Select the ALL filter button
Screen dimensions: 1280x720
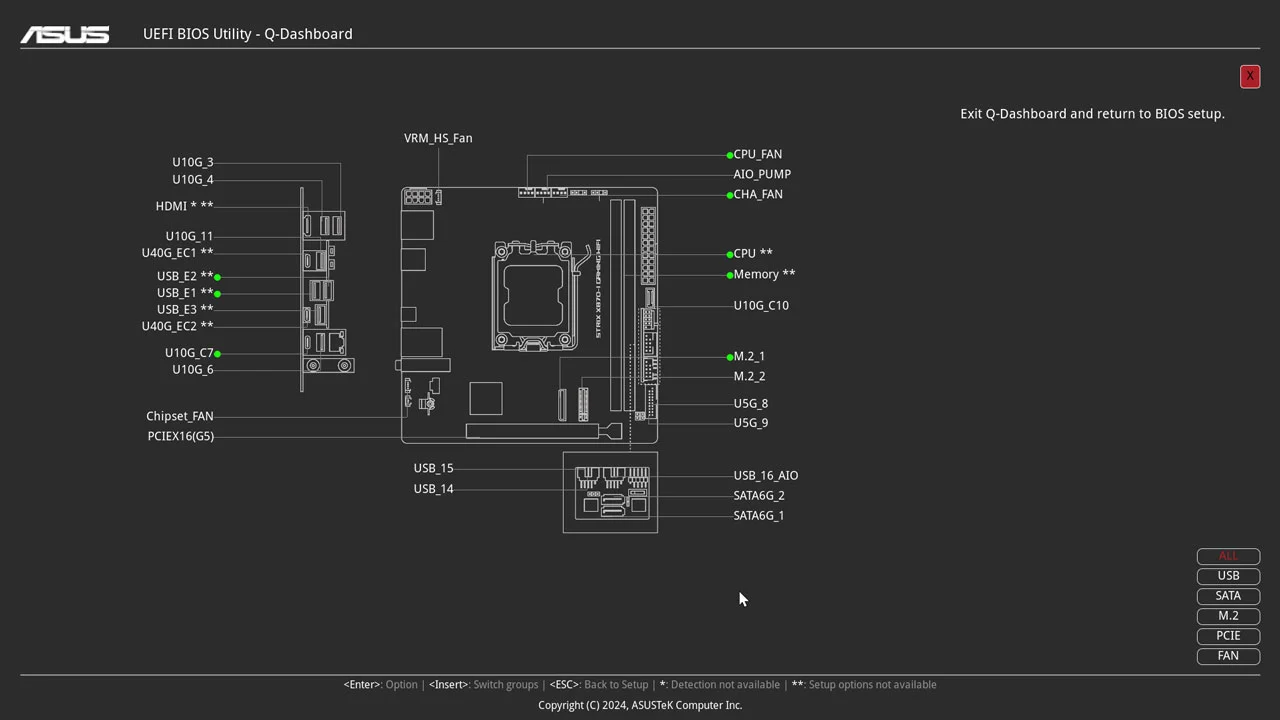coord(1228,555)
